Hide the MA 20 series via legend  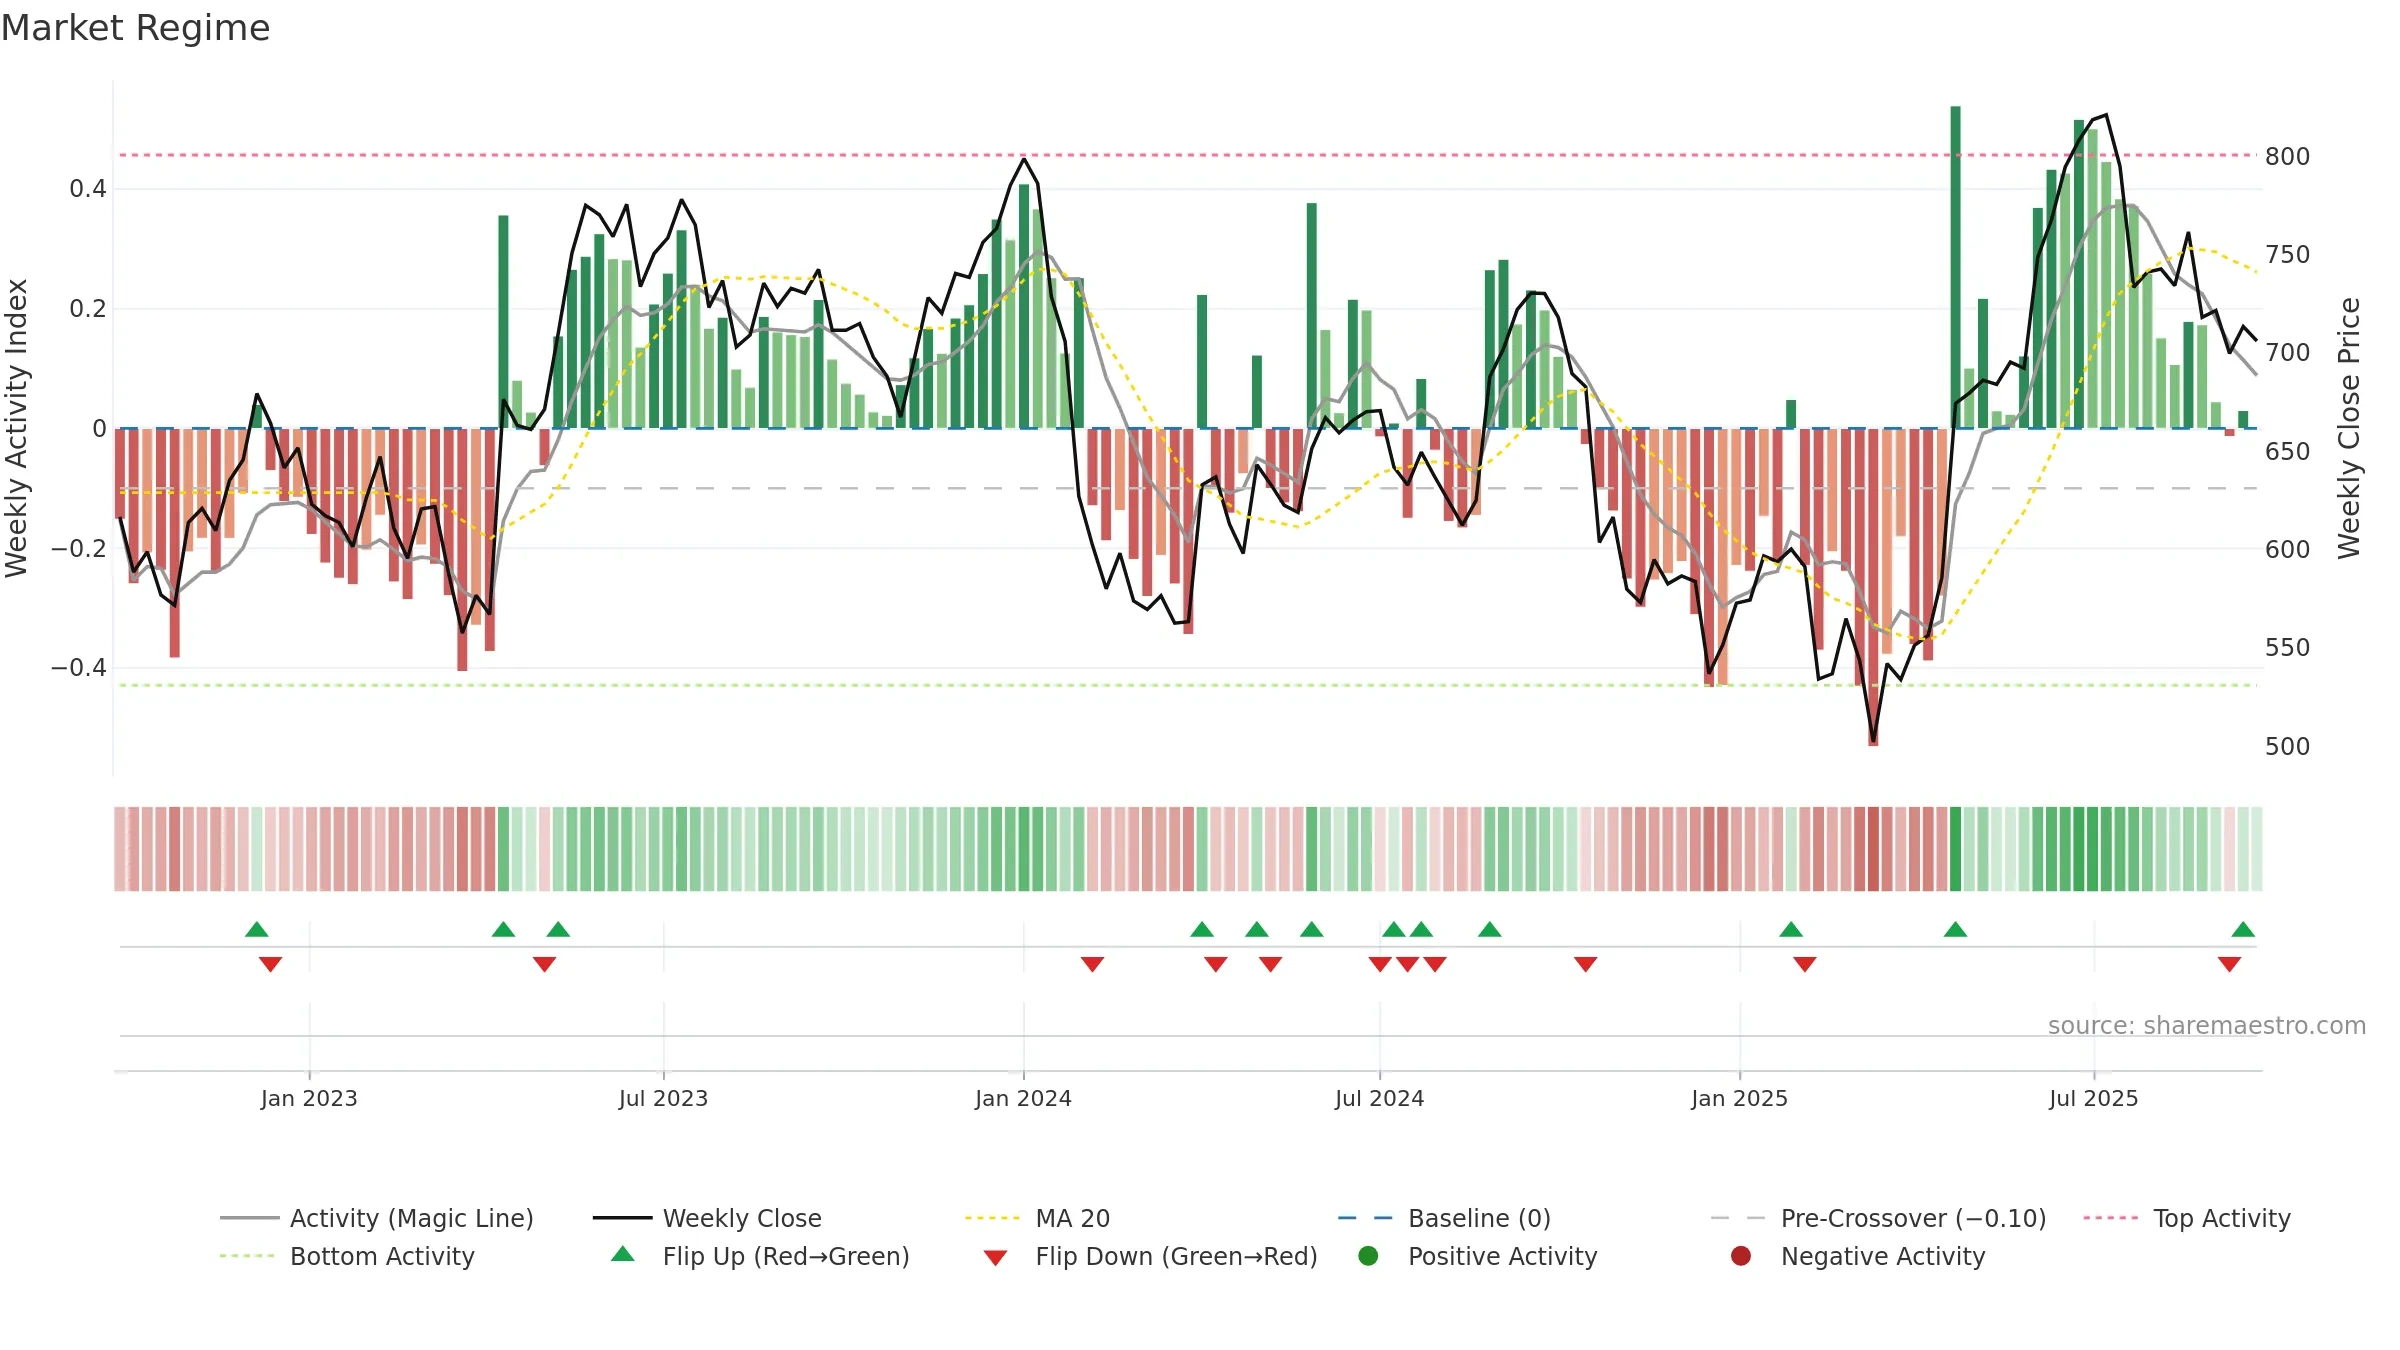coord(1037,1218)
